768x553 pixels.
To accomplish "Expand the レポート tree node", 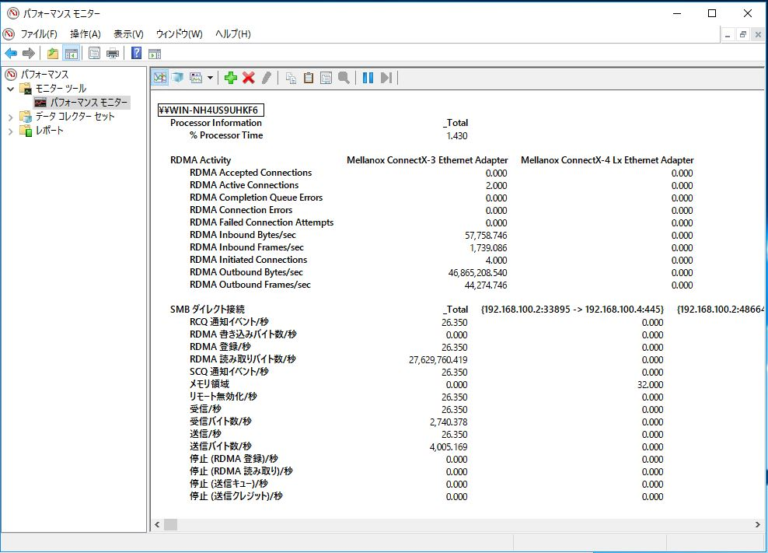I will click(11, 131).
